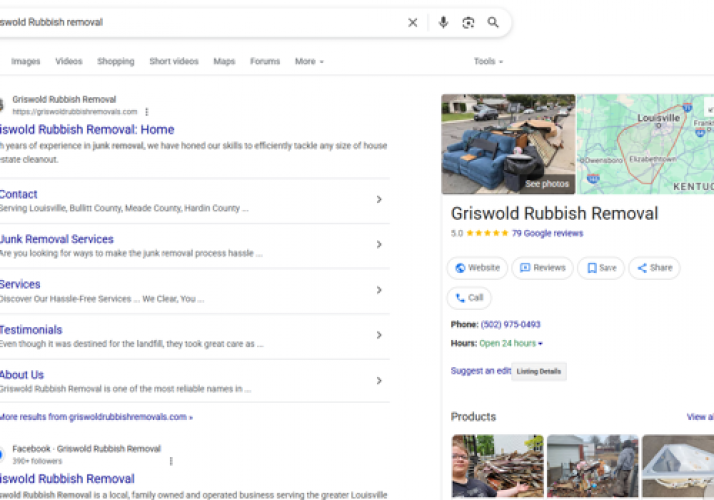Viewport: 714px width, 500px height.
Task: Open the Griswold Rubbish Removal: Home result
Action: pyautogui.click(x=87, y=130)
